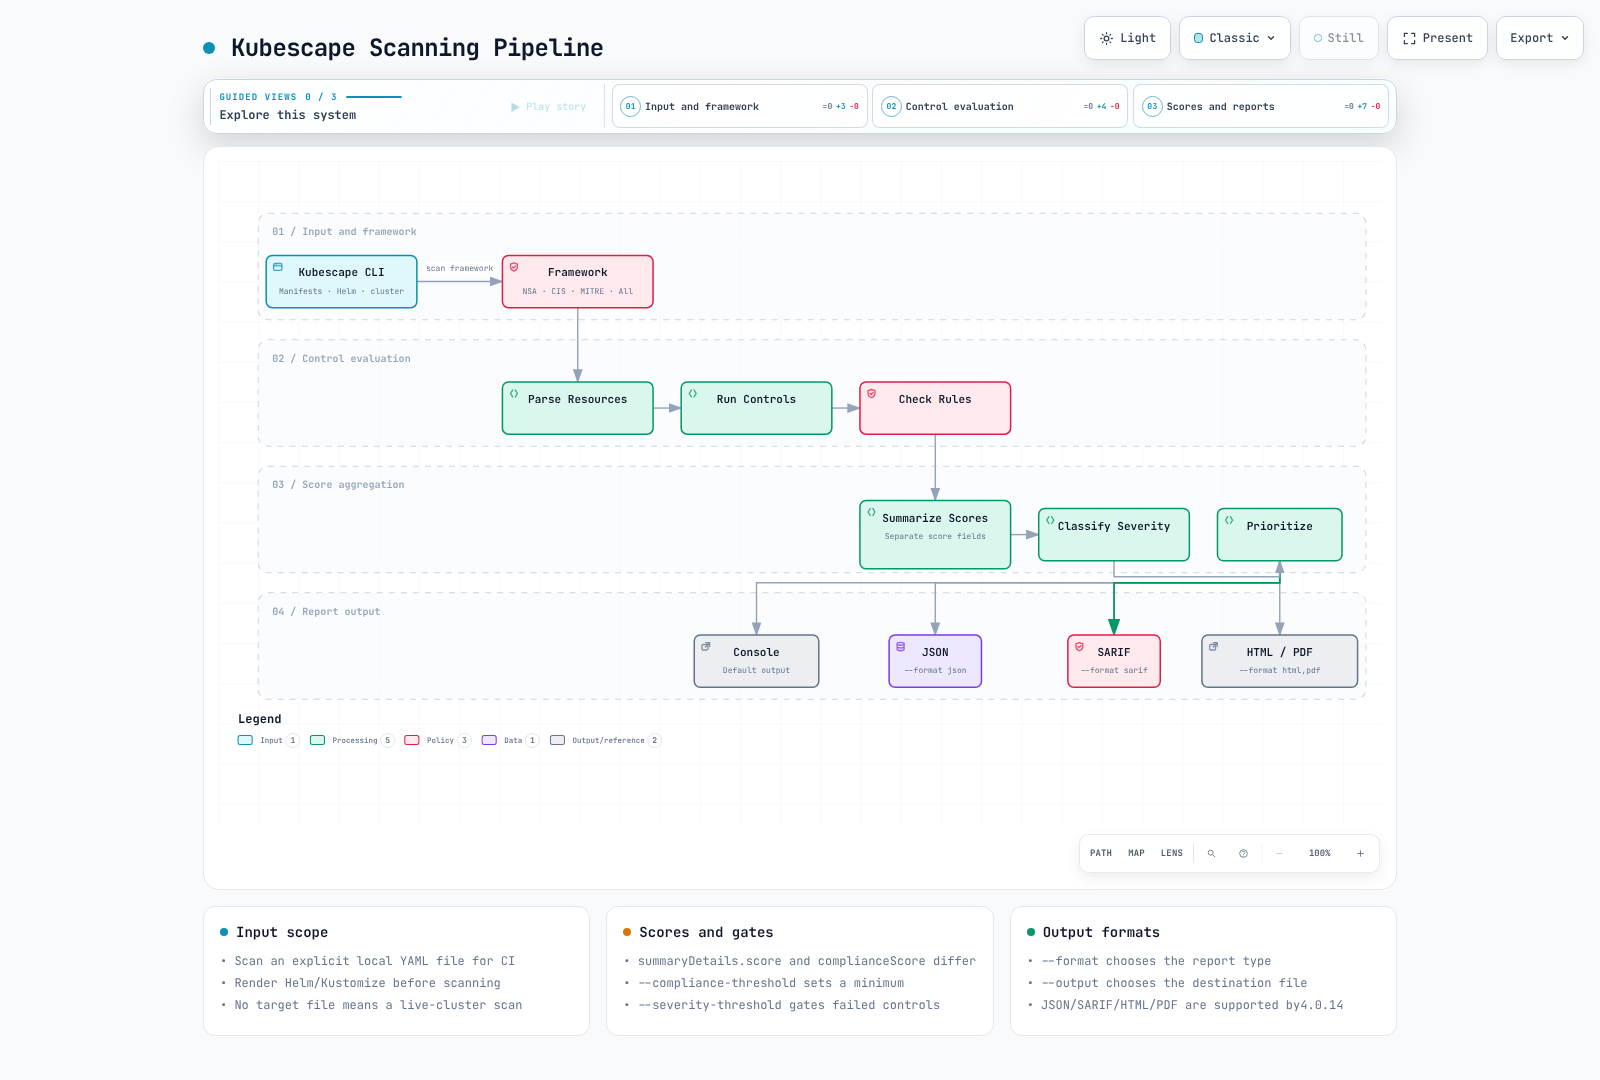Enter Present fullscreen mode
Viewport: 1600px width, 1080px height.
(x=1437, y=38)
